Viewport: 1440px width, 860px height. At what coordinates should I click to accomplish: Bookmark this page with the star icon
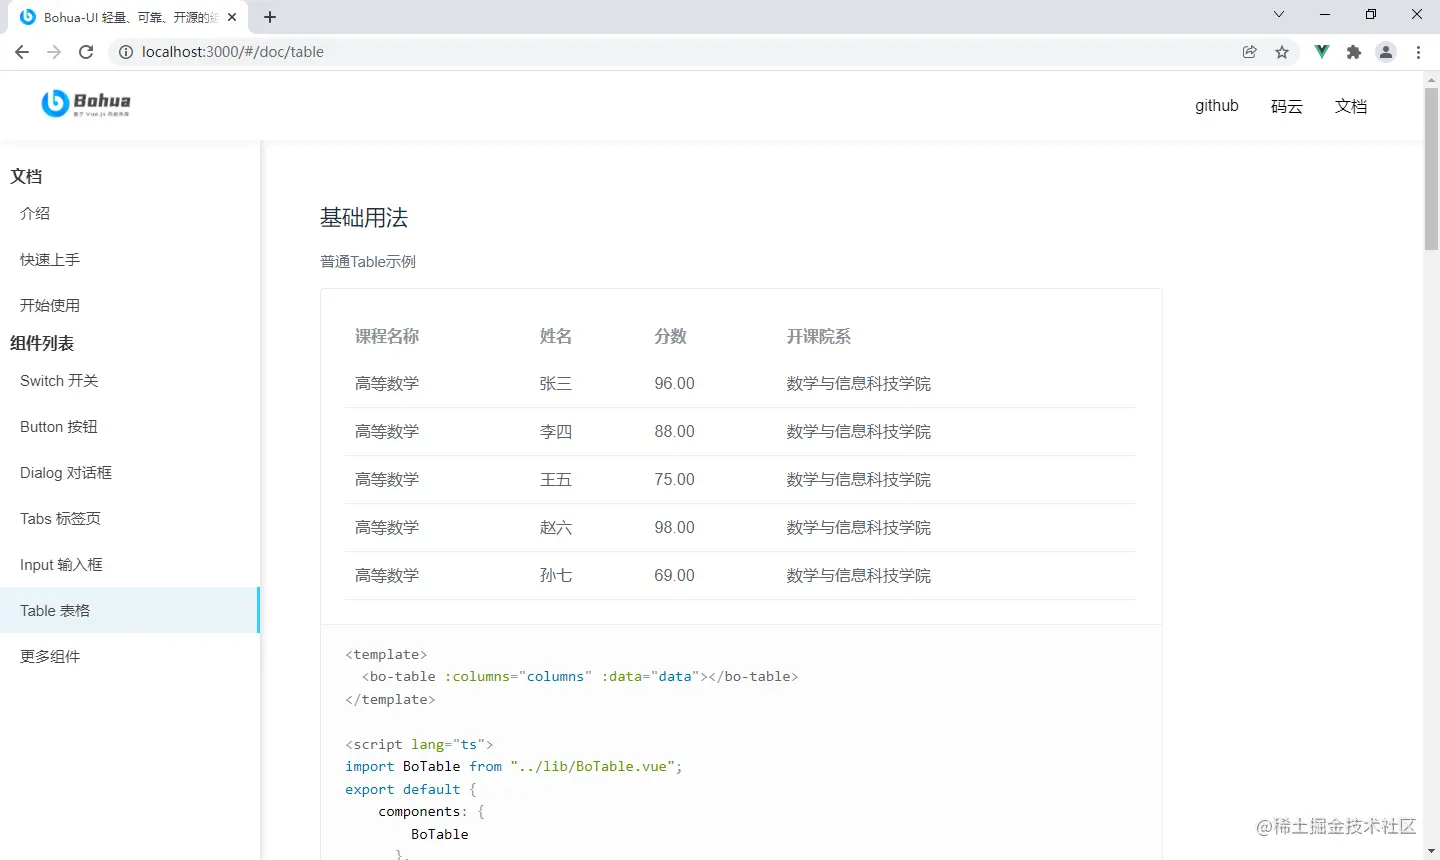(x=1282, y=52)
